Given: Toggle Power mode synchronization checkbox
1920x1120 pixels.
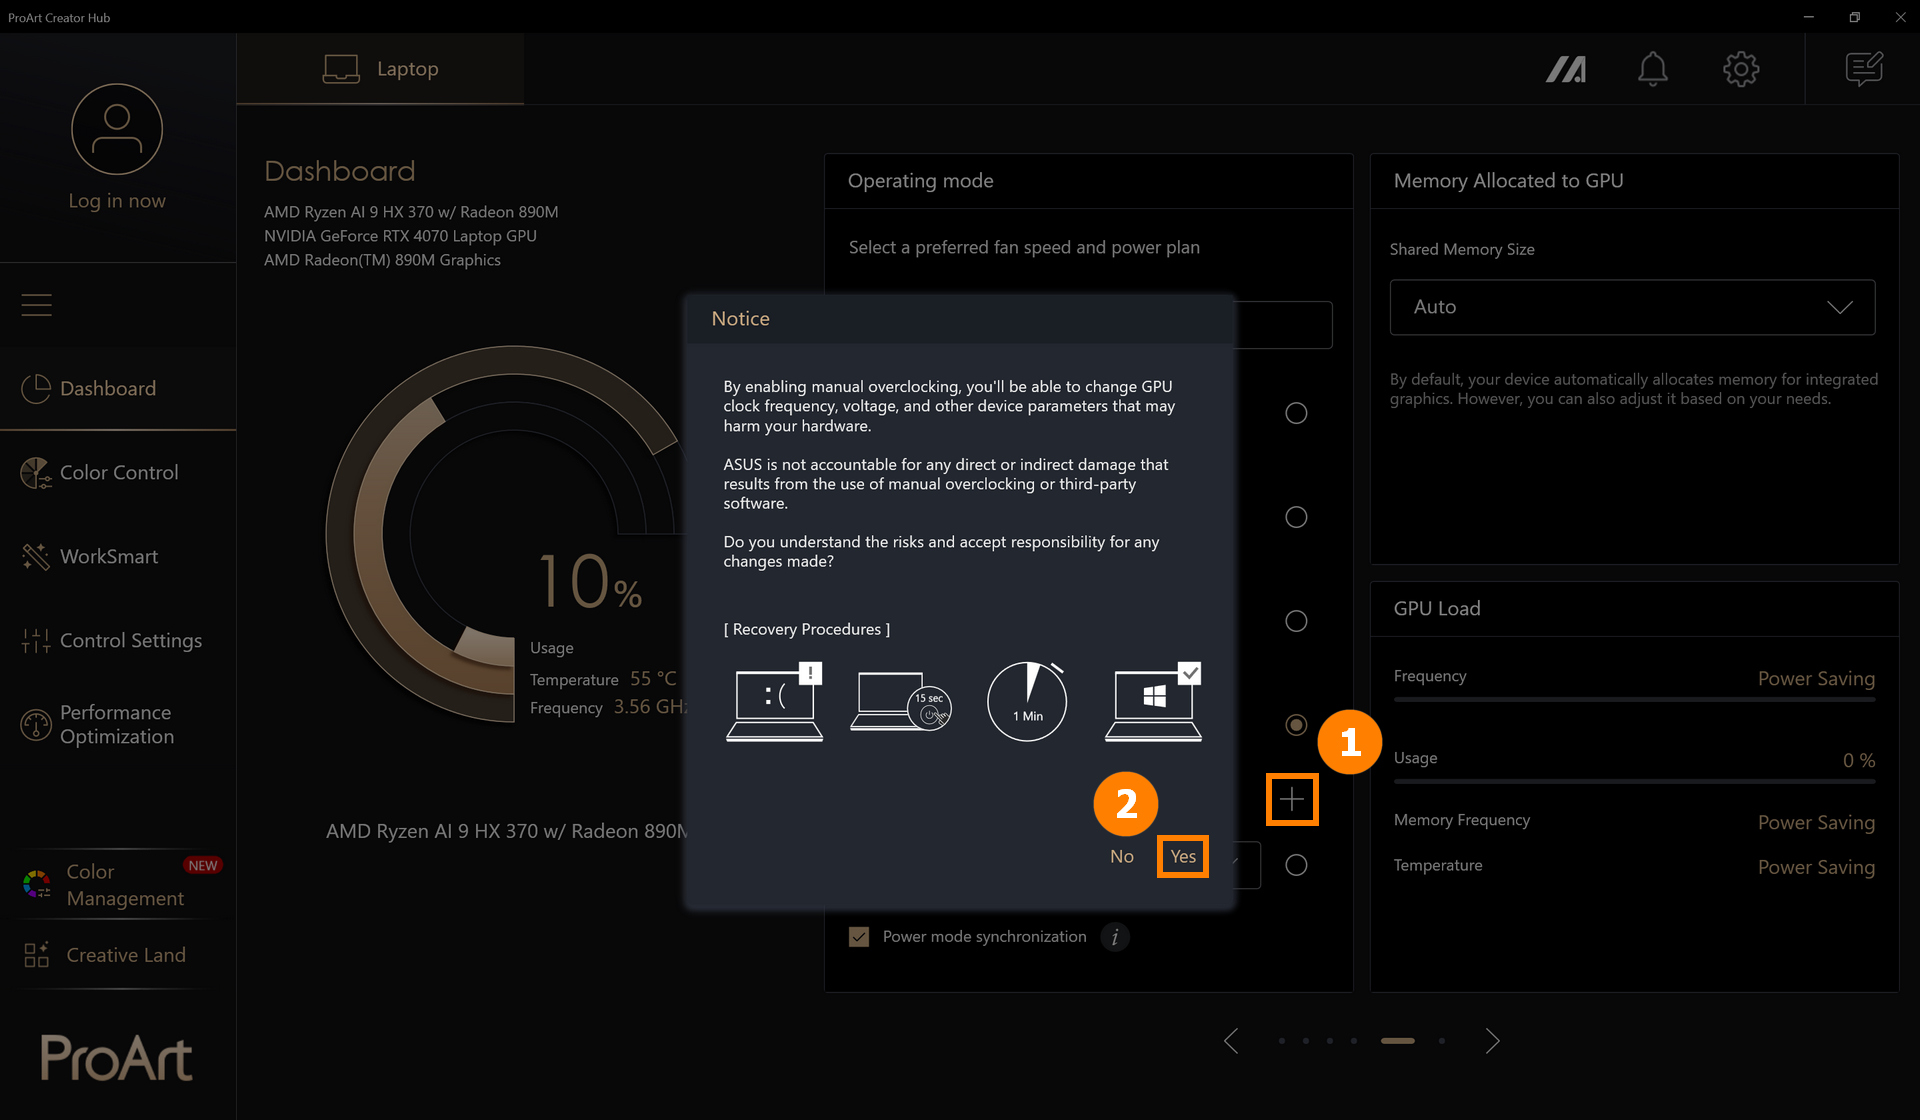Looking at the screenshot, I should (859, 937).
